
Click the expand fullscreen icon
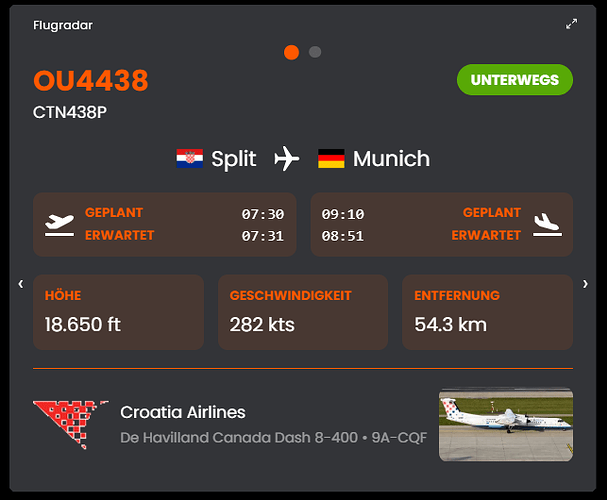572,24
